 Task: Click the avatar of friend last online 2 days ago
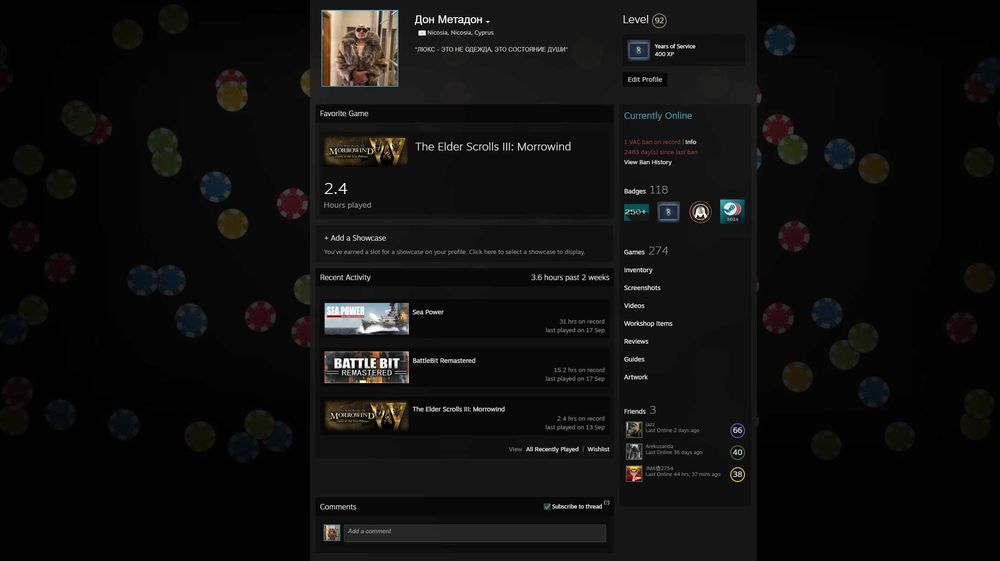pos(633,430)
